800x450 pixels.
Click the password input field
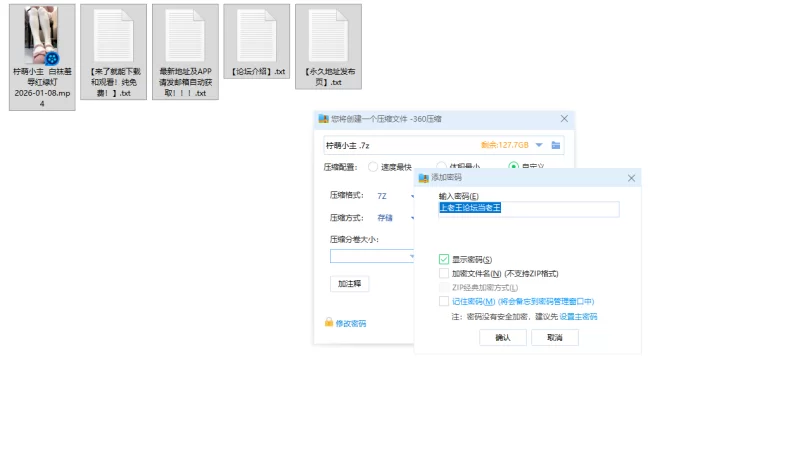coord(529,209)
